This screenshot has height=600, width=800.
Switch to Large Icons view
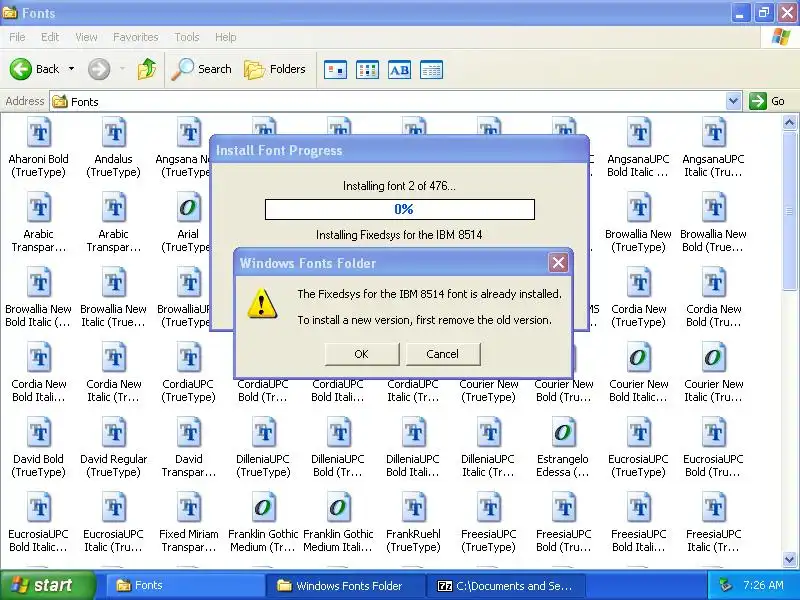[335, 70]
